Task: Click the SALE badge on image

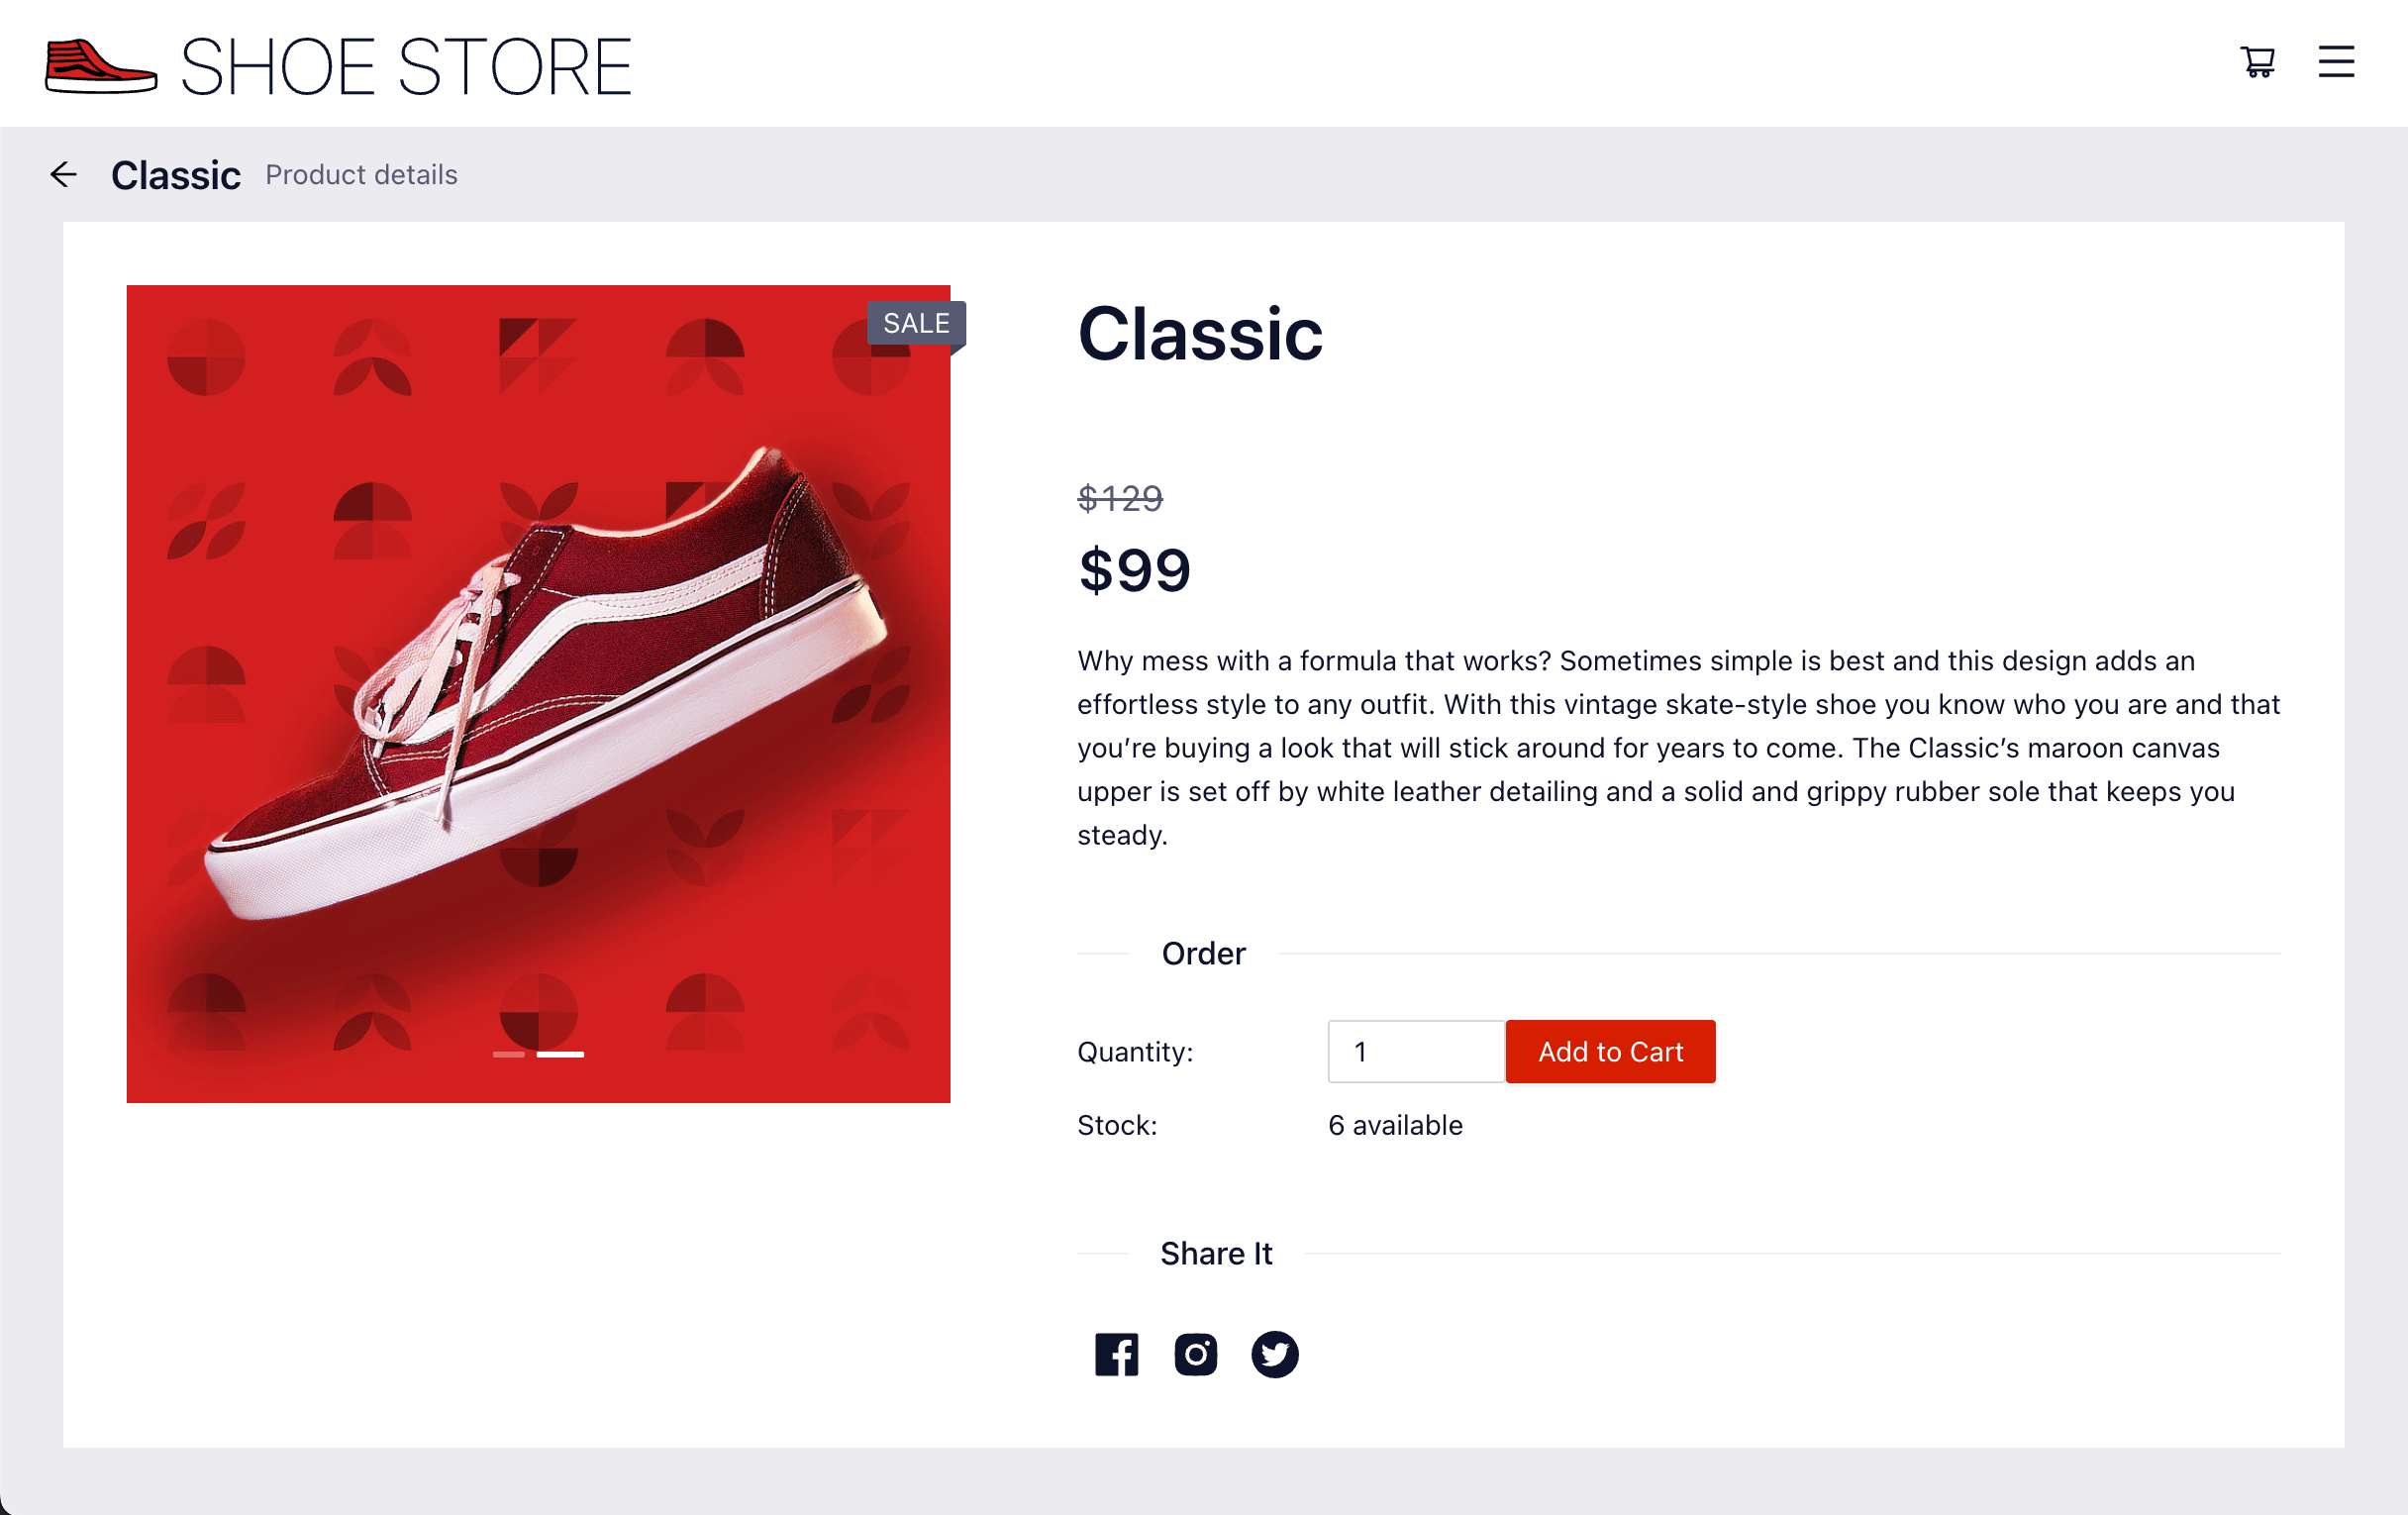Action: [x=915, y=323]
